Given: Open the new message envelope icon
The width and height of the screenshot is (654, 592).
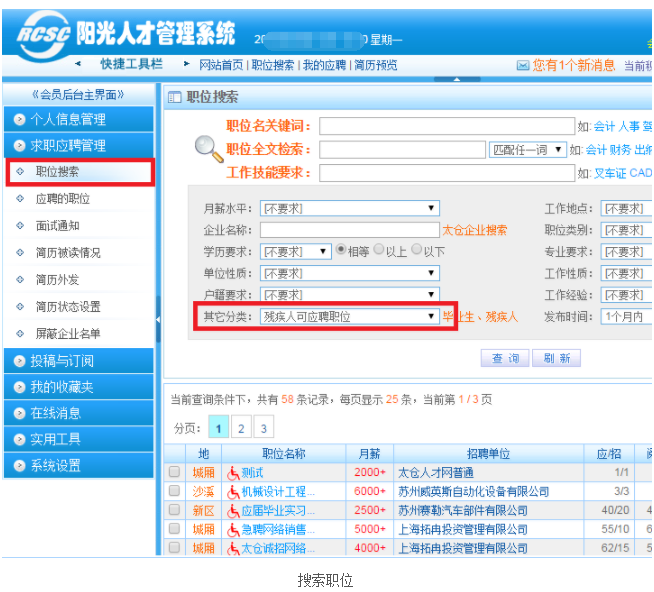Looking at the screenshot, I should 523,65.
